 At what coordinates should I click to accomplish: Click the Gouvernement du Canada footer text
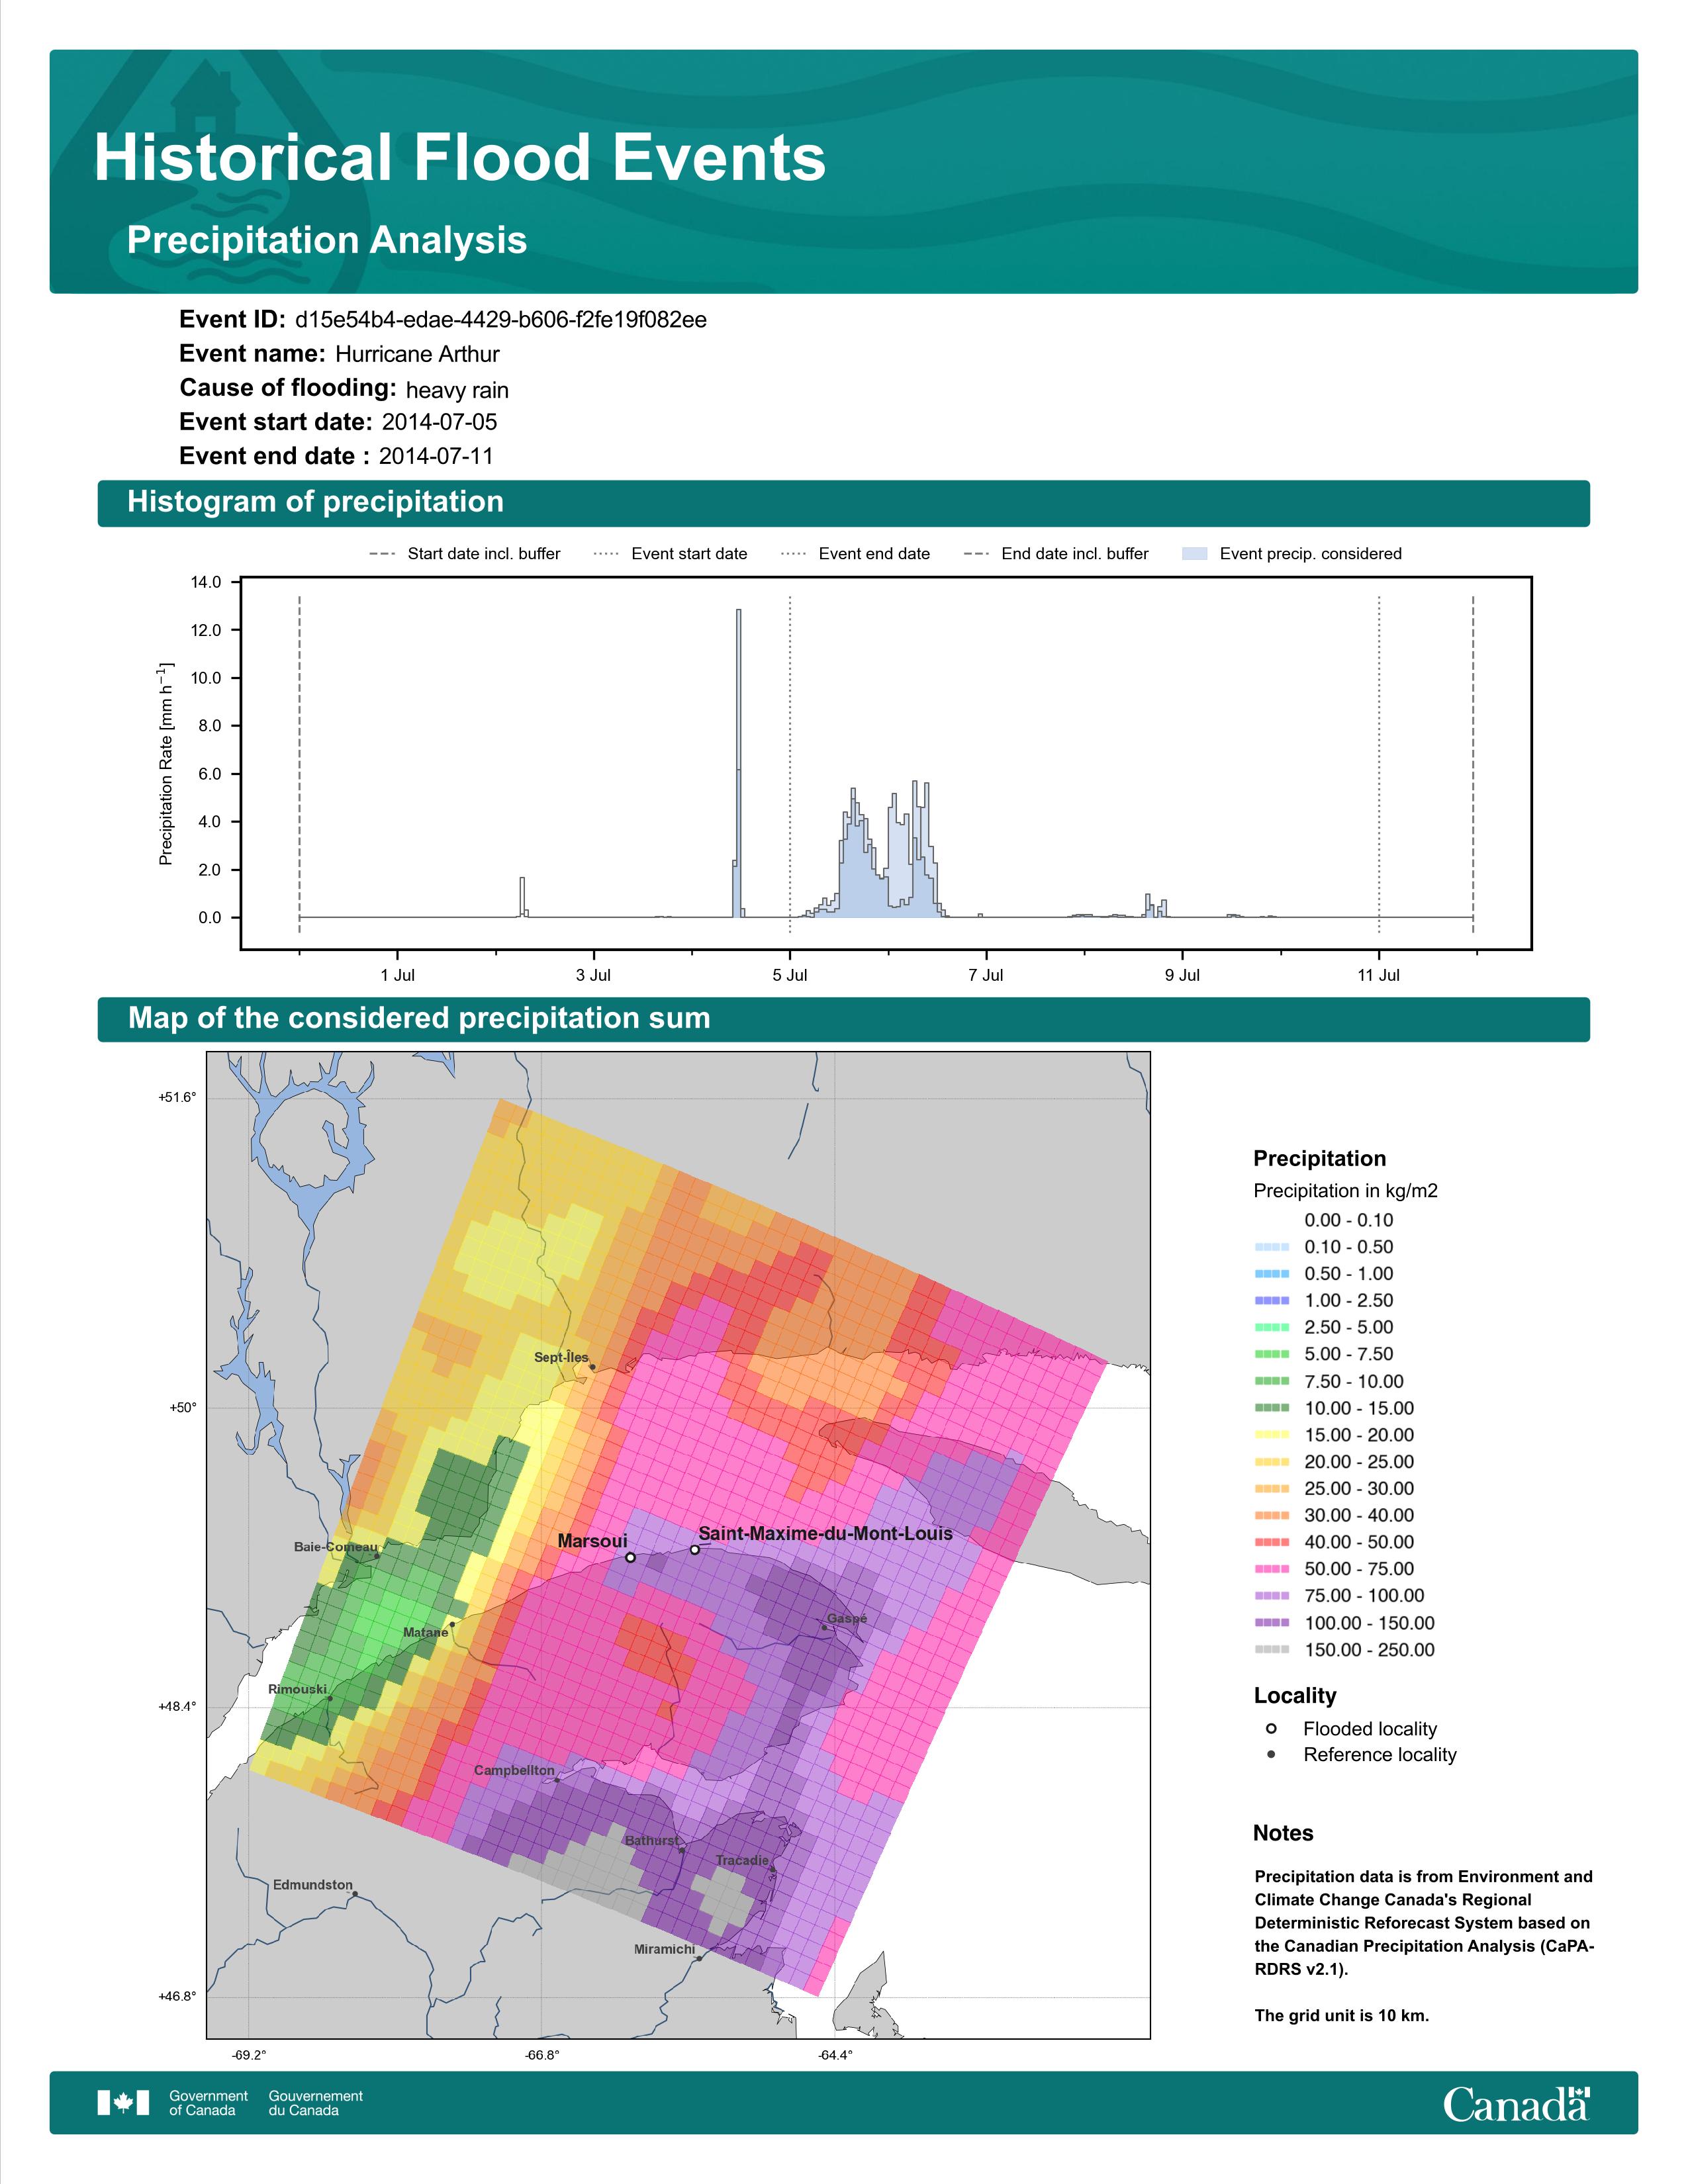[315, 2103]
